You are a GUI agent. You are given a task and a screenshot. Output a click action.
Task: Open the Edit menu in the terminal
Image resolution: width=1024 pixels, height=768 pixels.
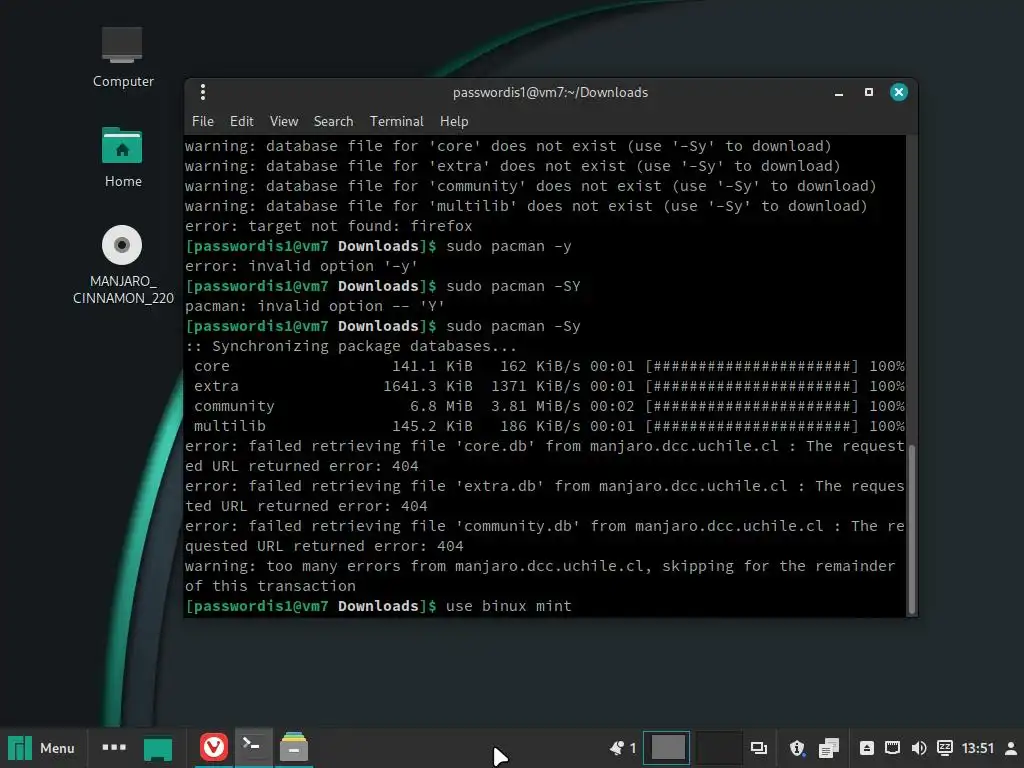click(242, 121)
